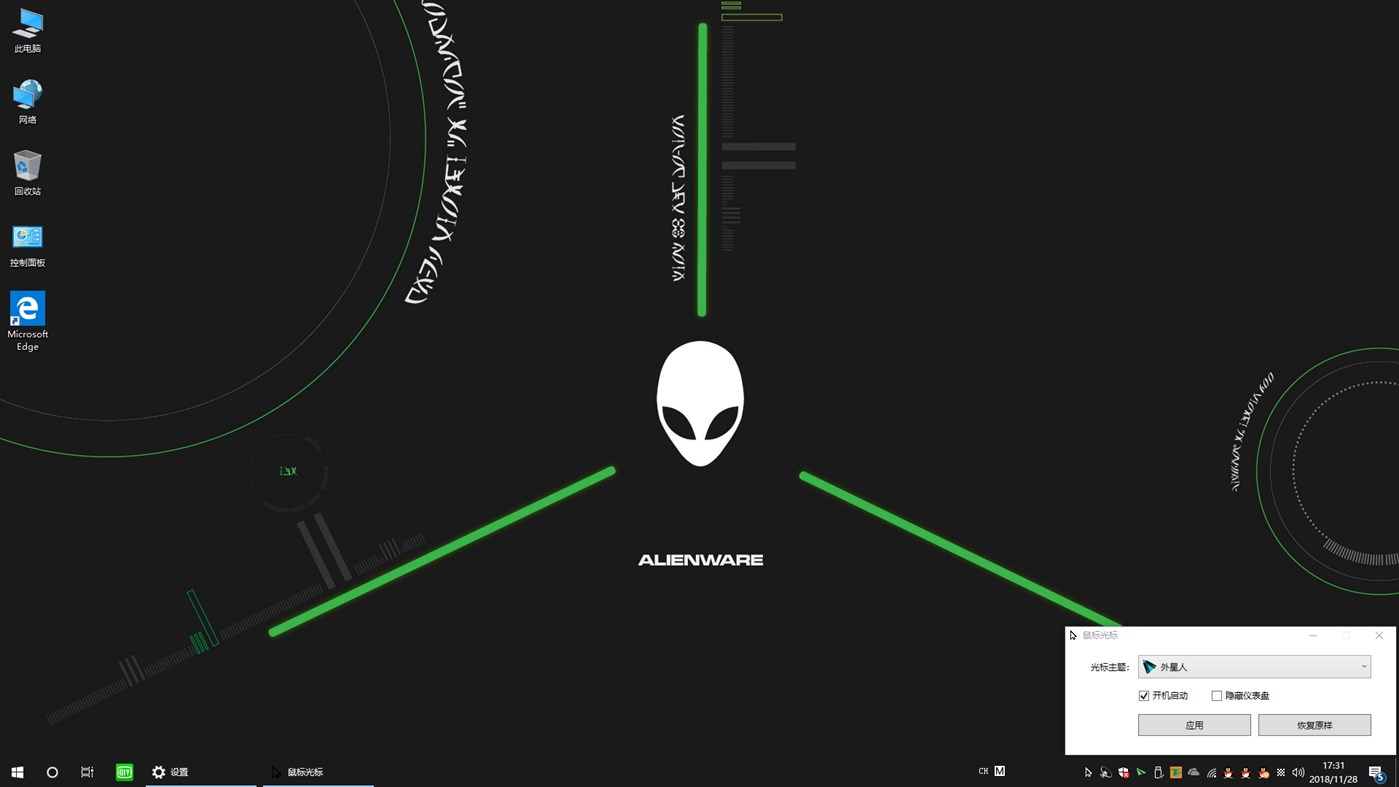
Task: Select the 鼠标光标 window on the taskbar
Action: point(300,771)
